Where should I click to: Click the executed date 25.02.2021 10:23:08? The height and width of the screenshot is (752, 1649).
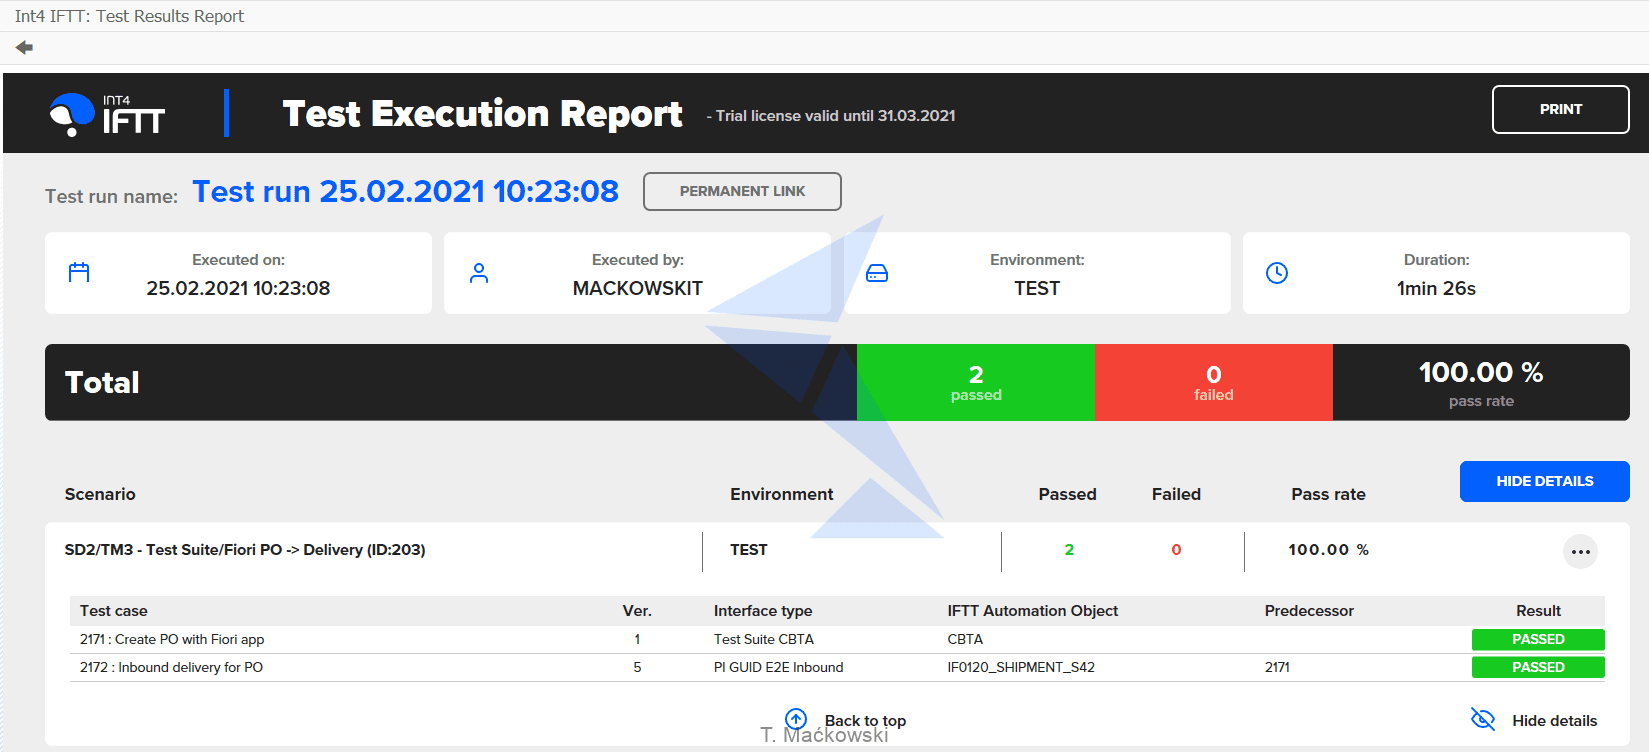(238, 288)
